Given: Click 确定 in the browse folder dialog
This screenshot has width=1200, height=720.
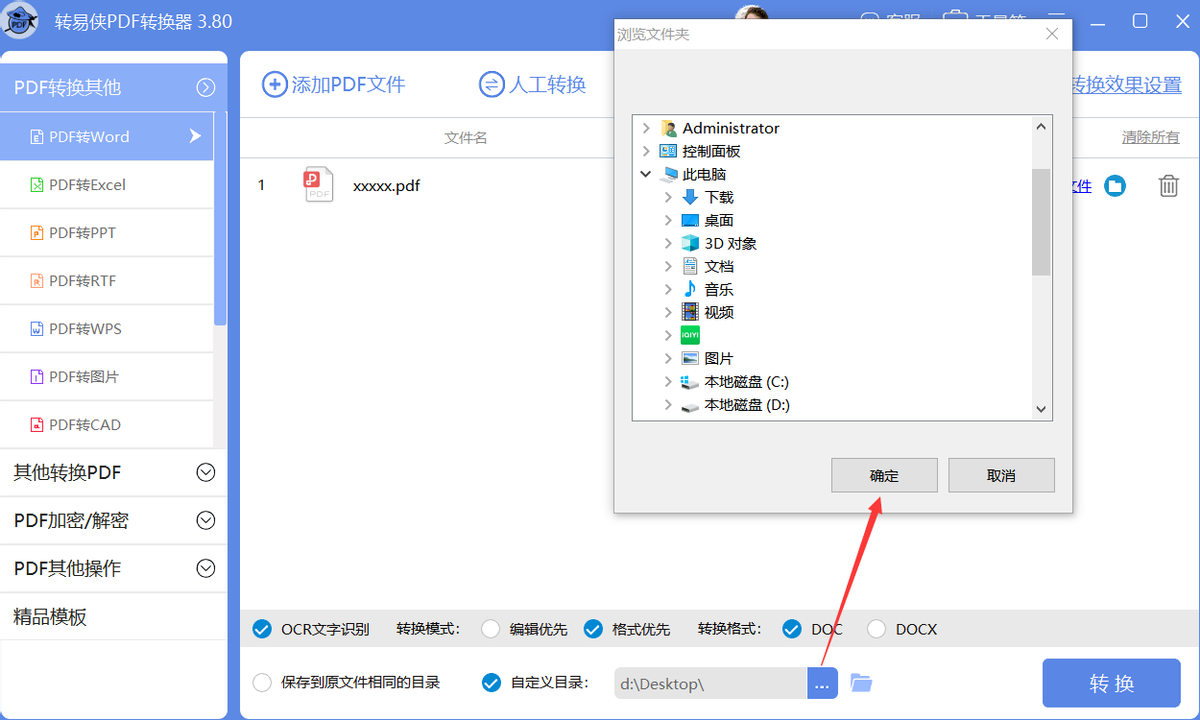Looking at the screenshot, I should [x=884, y=476].
